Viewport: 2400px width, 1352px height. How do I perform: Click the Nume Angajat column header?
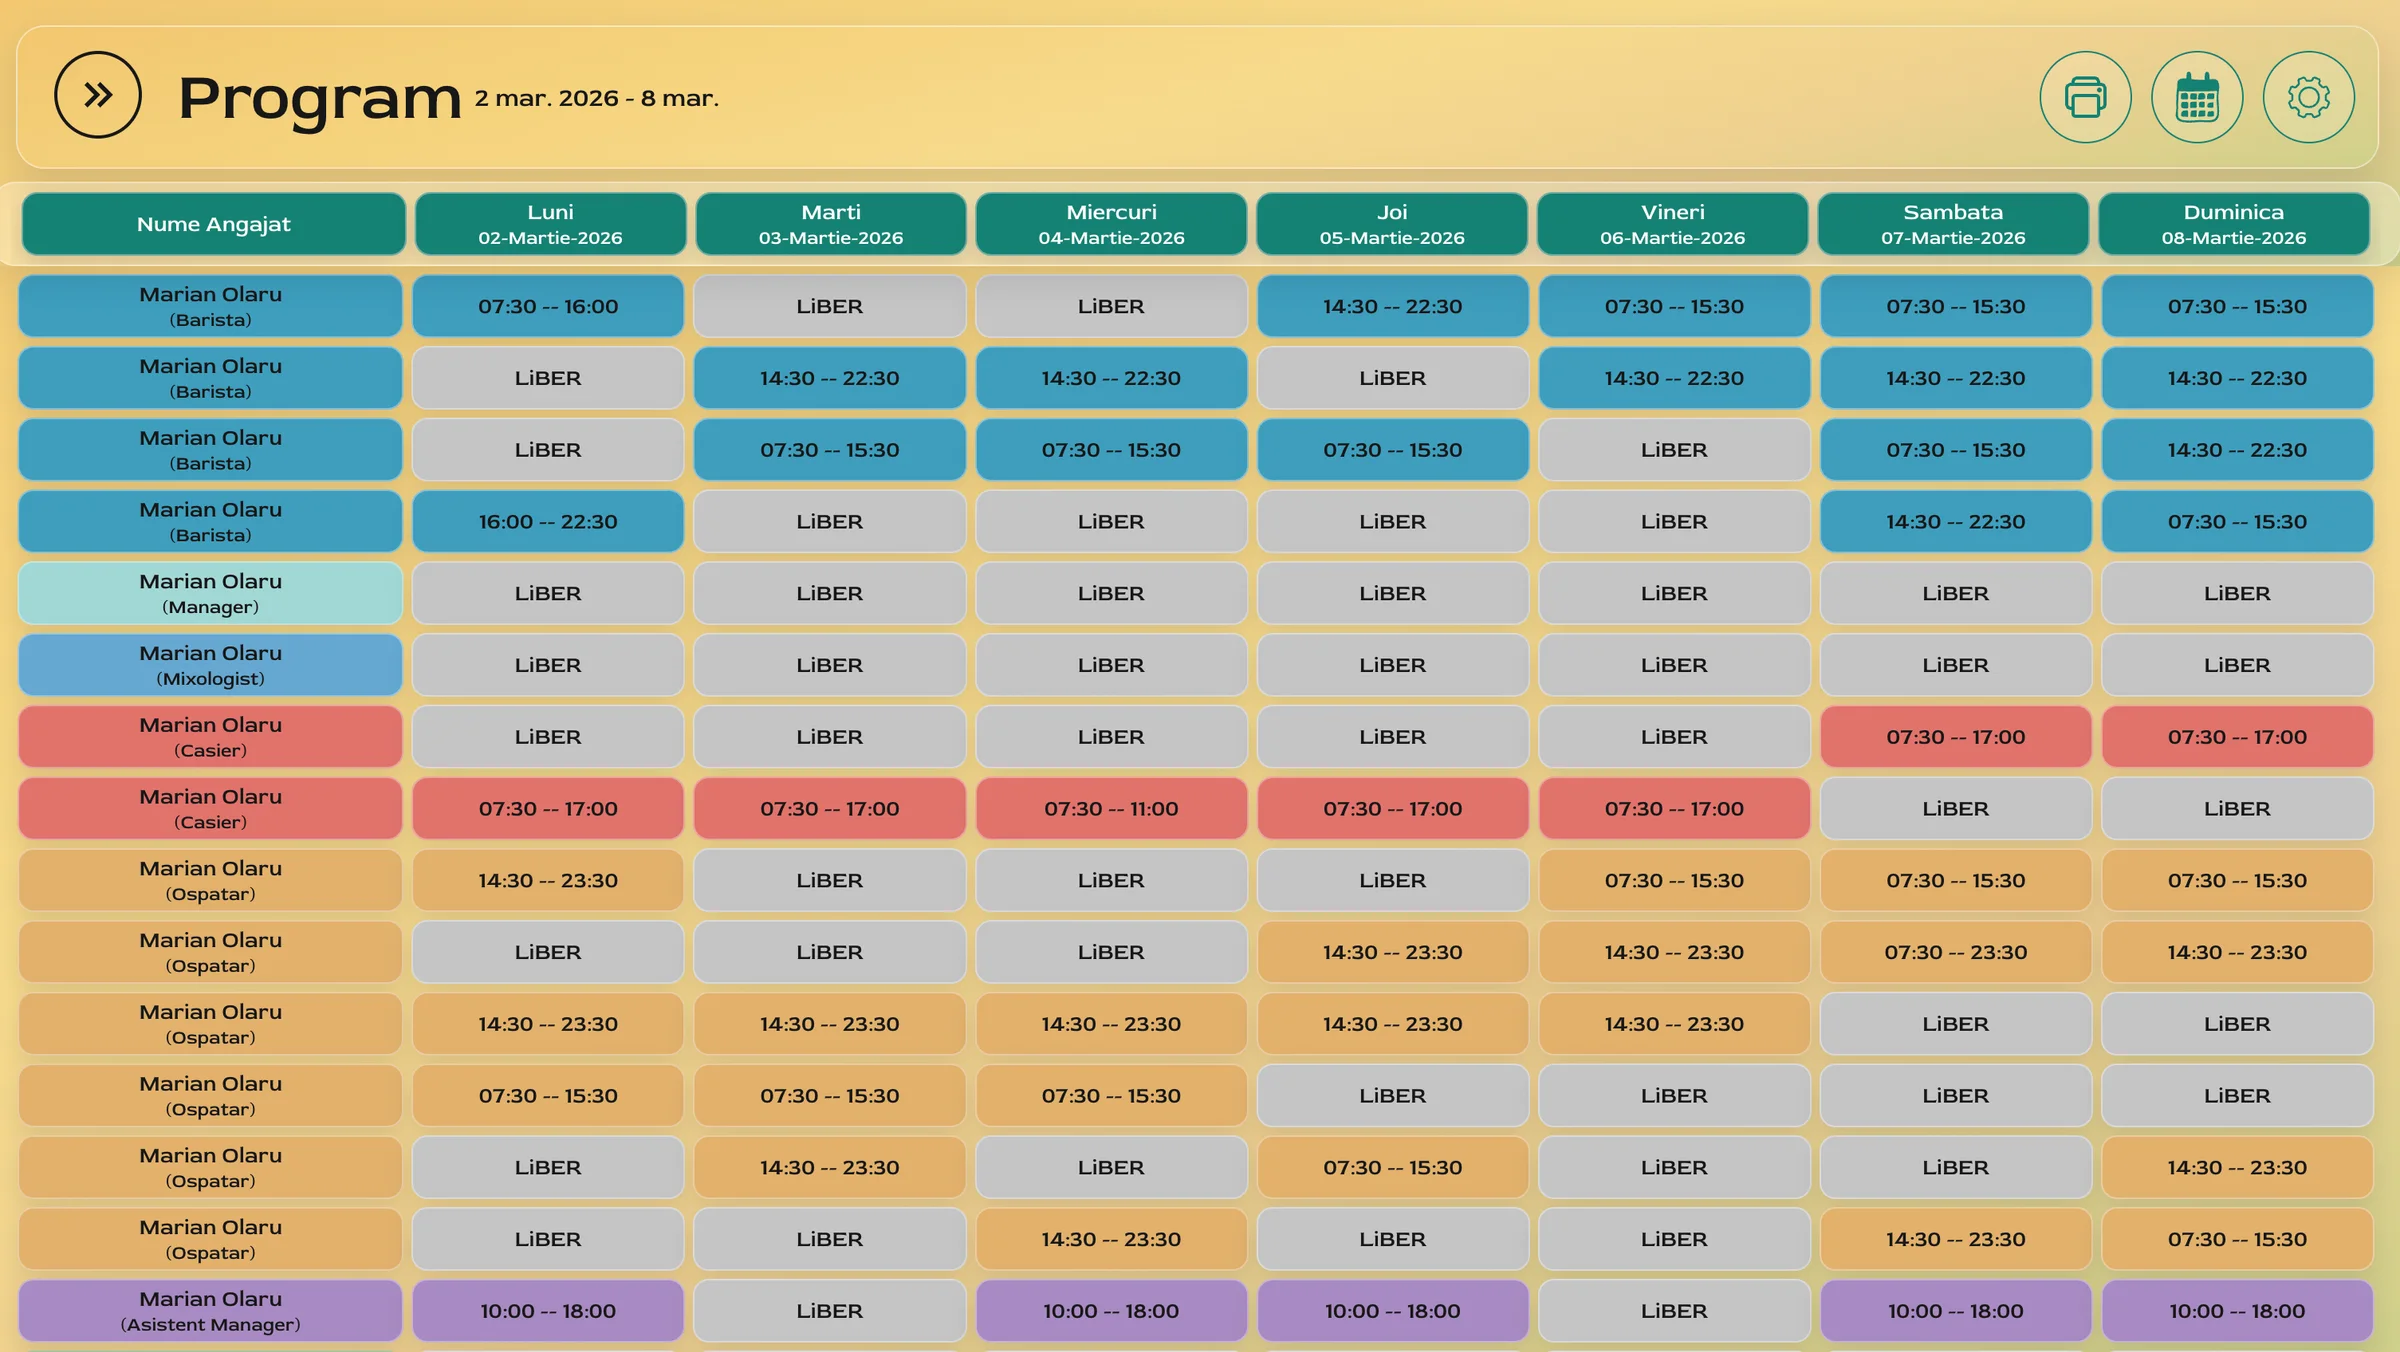point(213,224)
